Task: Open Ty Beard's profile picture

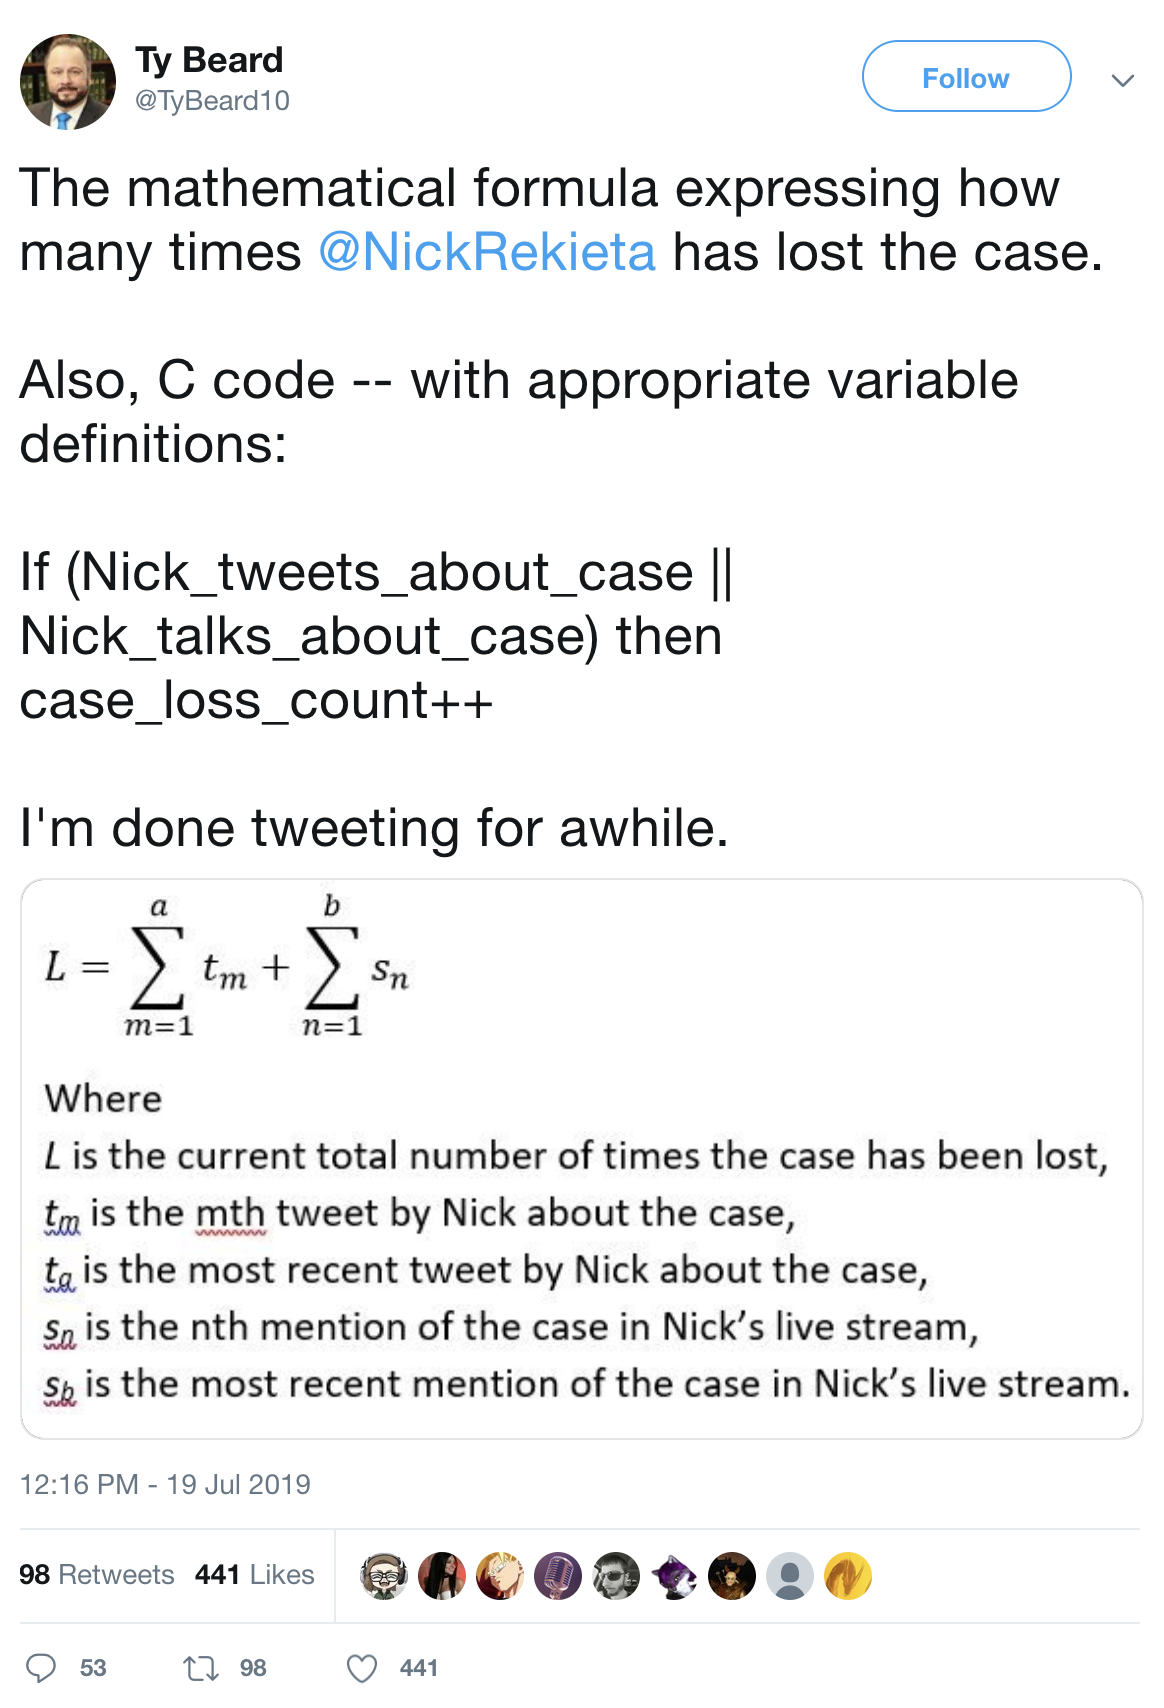Action: pyautogui.click(x=68, y=82)
